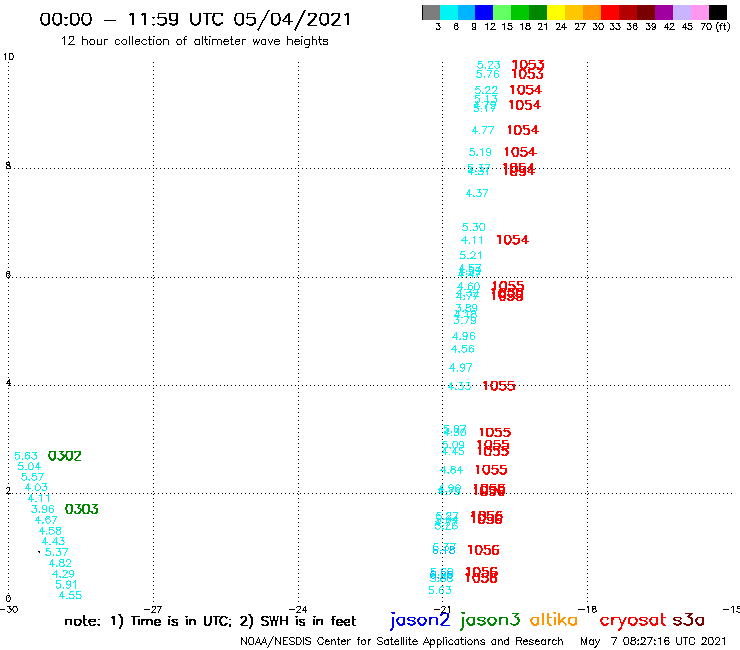The image size is (740, 650).
Task: Click the gray 3 ft legend swatch
Action: [431, 12]
